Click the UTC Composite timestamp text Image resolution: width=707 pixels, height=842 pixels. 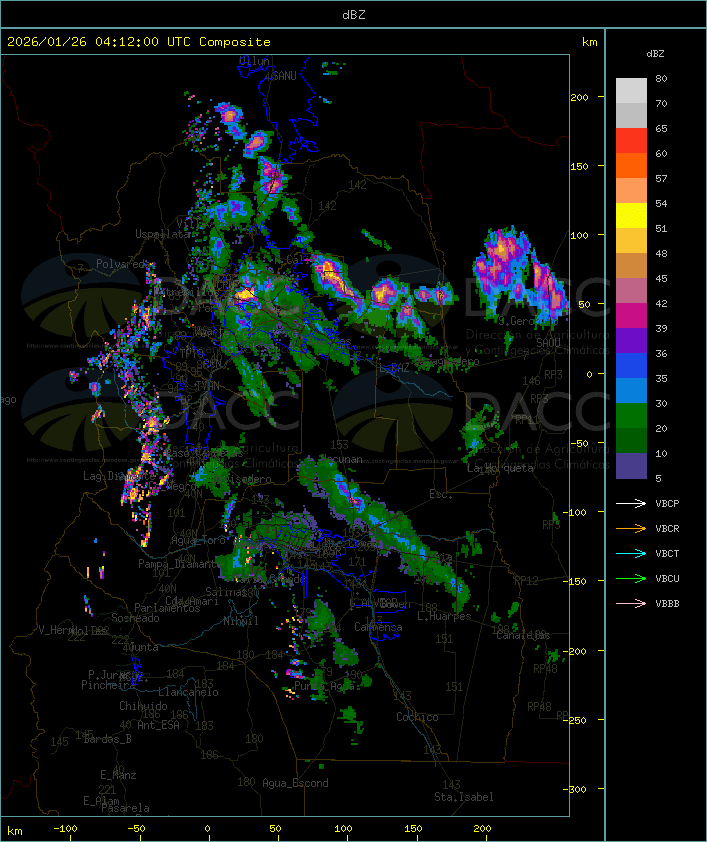pyautogui.click(x=139, y=42)
